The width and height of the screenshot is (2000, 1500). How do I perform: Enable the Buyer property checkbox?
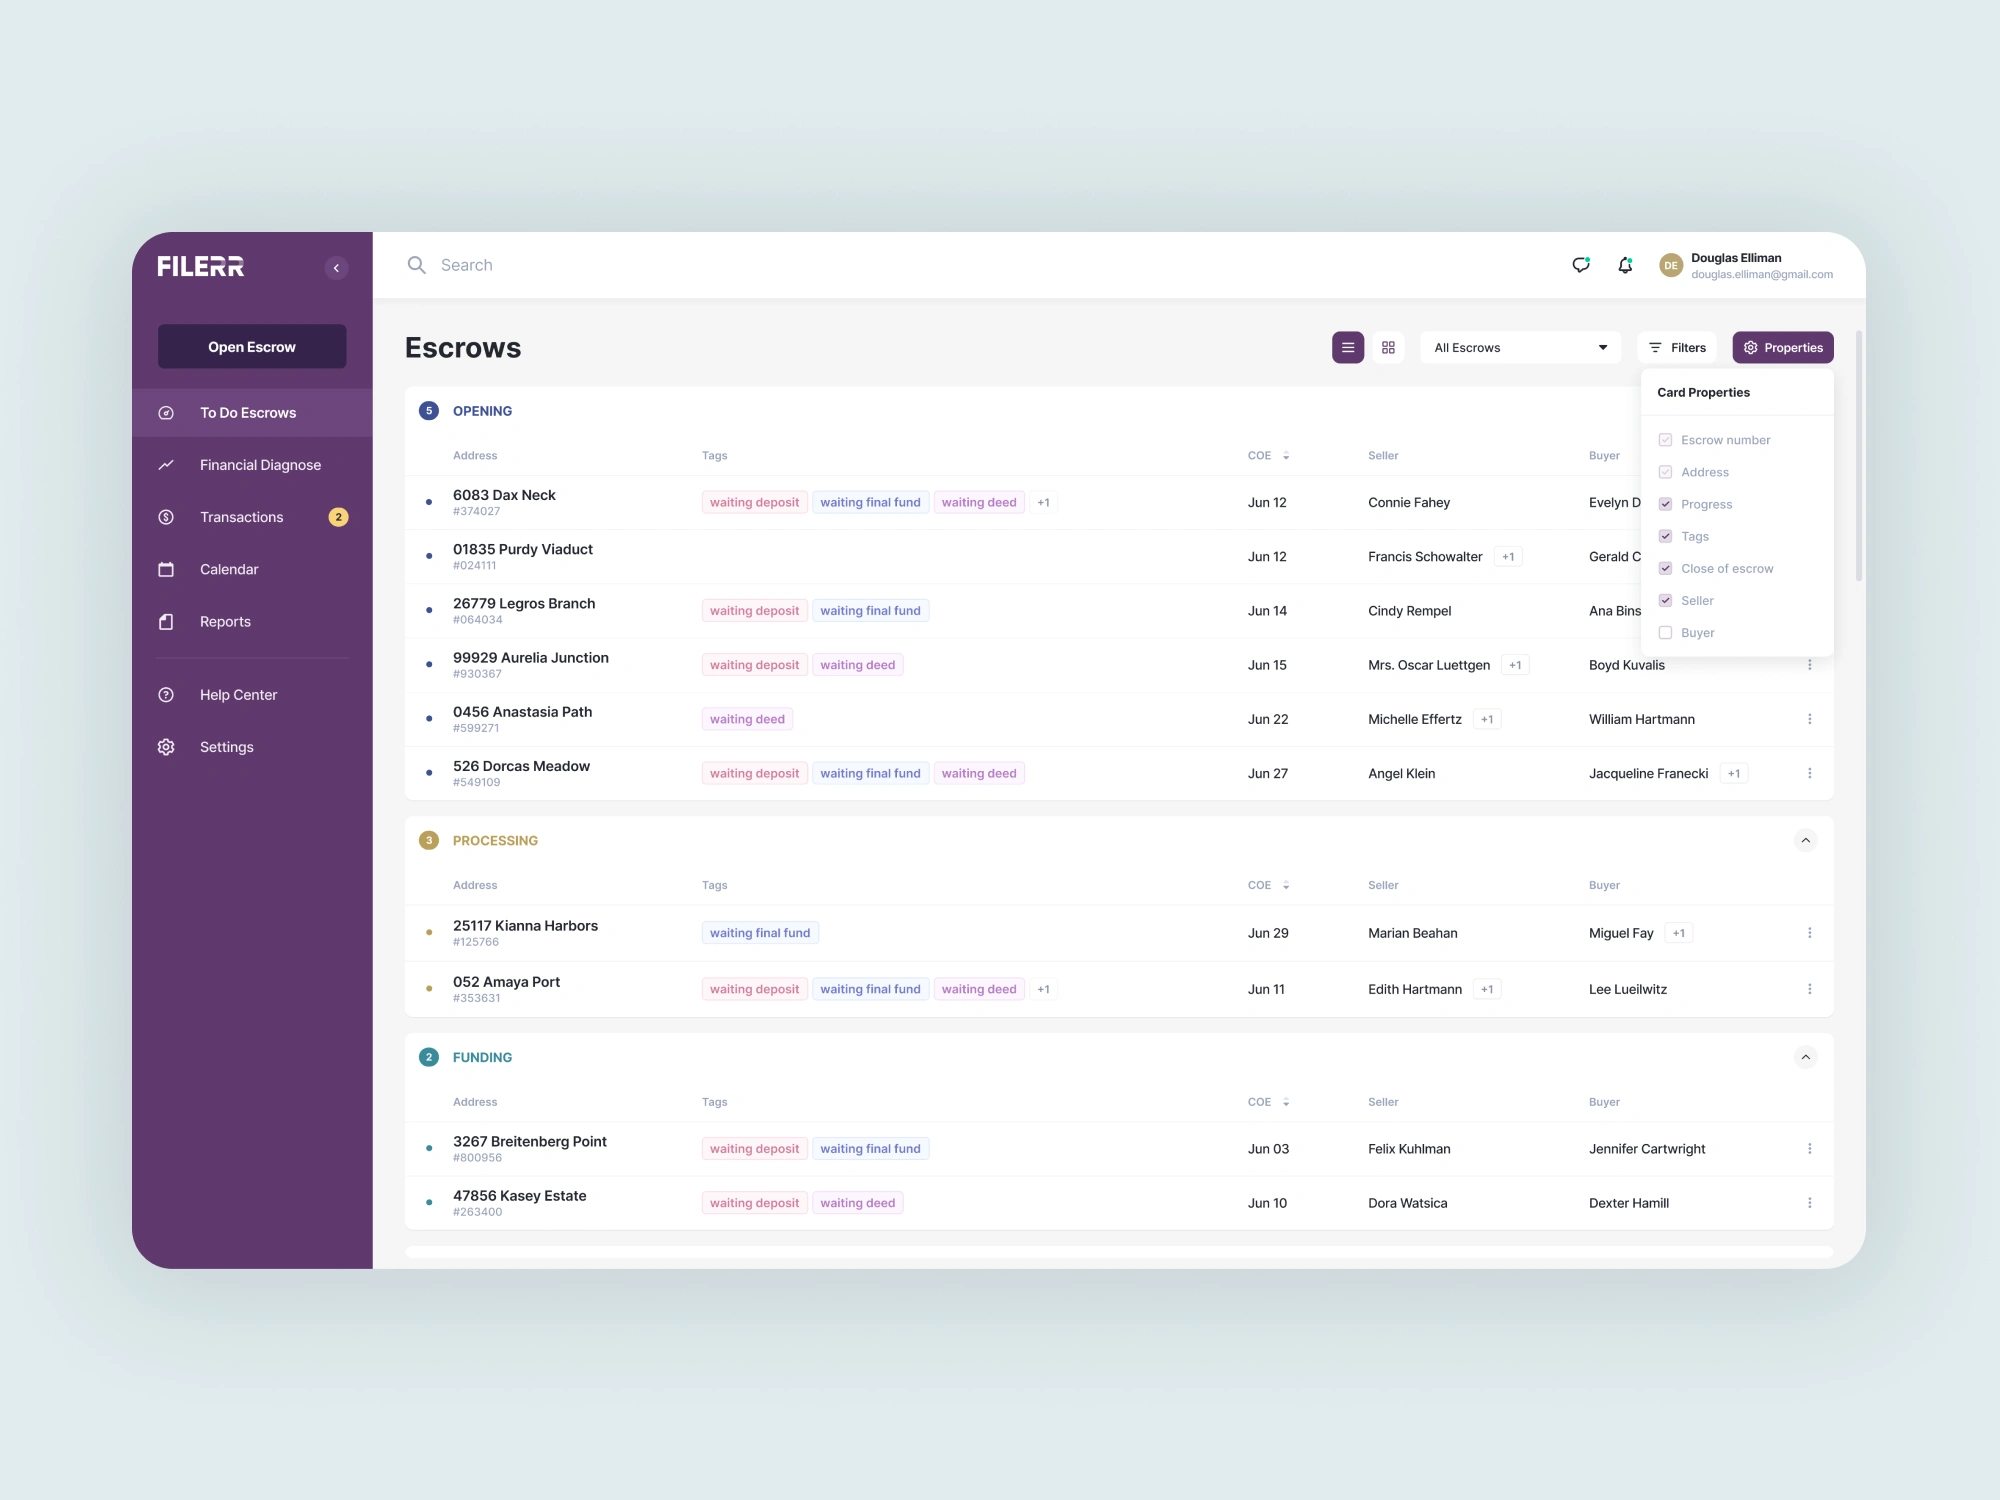pyautogui.click(x=1665, y=633)
